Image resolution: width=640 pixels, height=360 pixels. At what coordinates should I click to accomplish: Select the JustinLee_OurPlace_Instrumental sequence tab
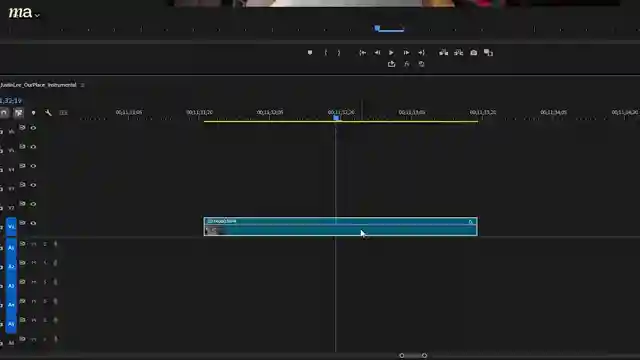(x=38, y=85)
